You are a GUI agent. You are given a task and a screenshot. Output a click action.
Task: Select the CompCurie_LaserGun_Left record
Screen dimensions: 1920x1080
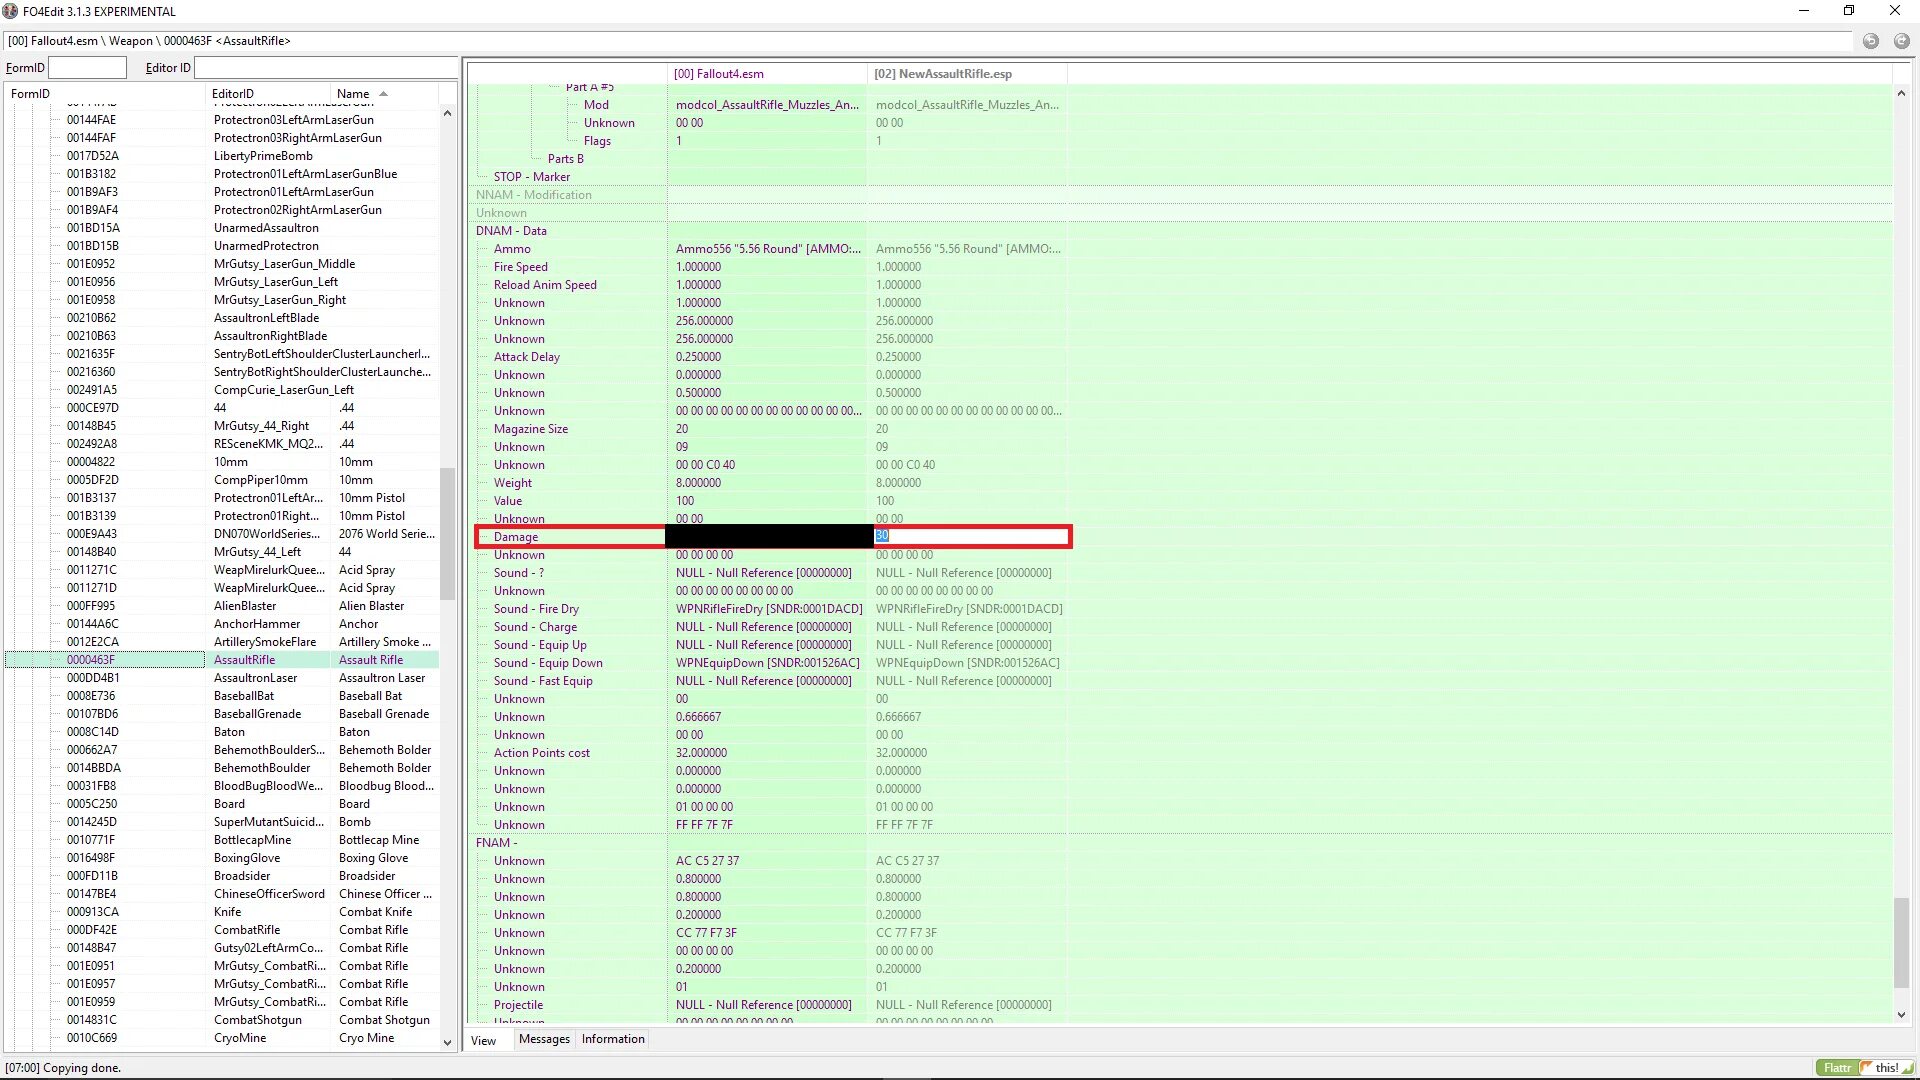(x=222, y=390)
